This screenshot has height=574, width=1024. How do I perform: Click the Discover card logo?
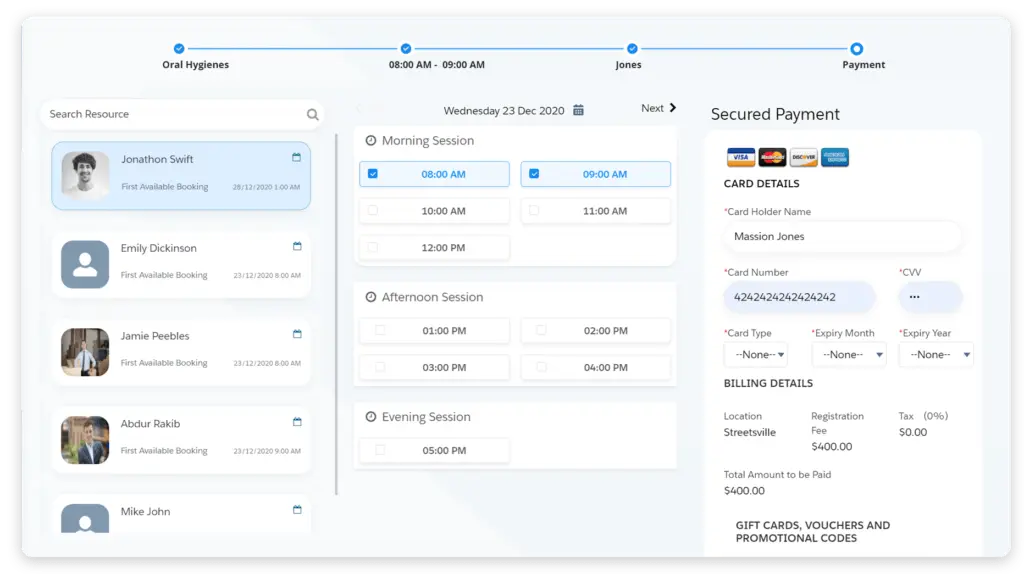[803, 157]
